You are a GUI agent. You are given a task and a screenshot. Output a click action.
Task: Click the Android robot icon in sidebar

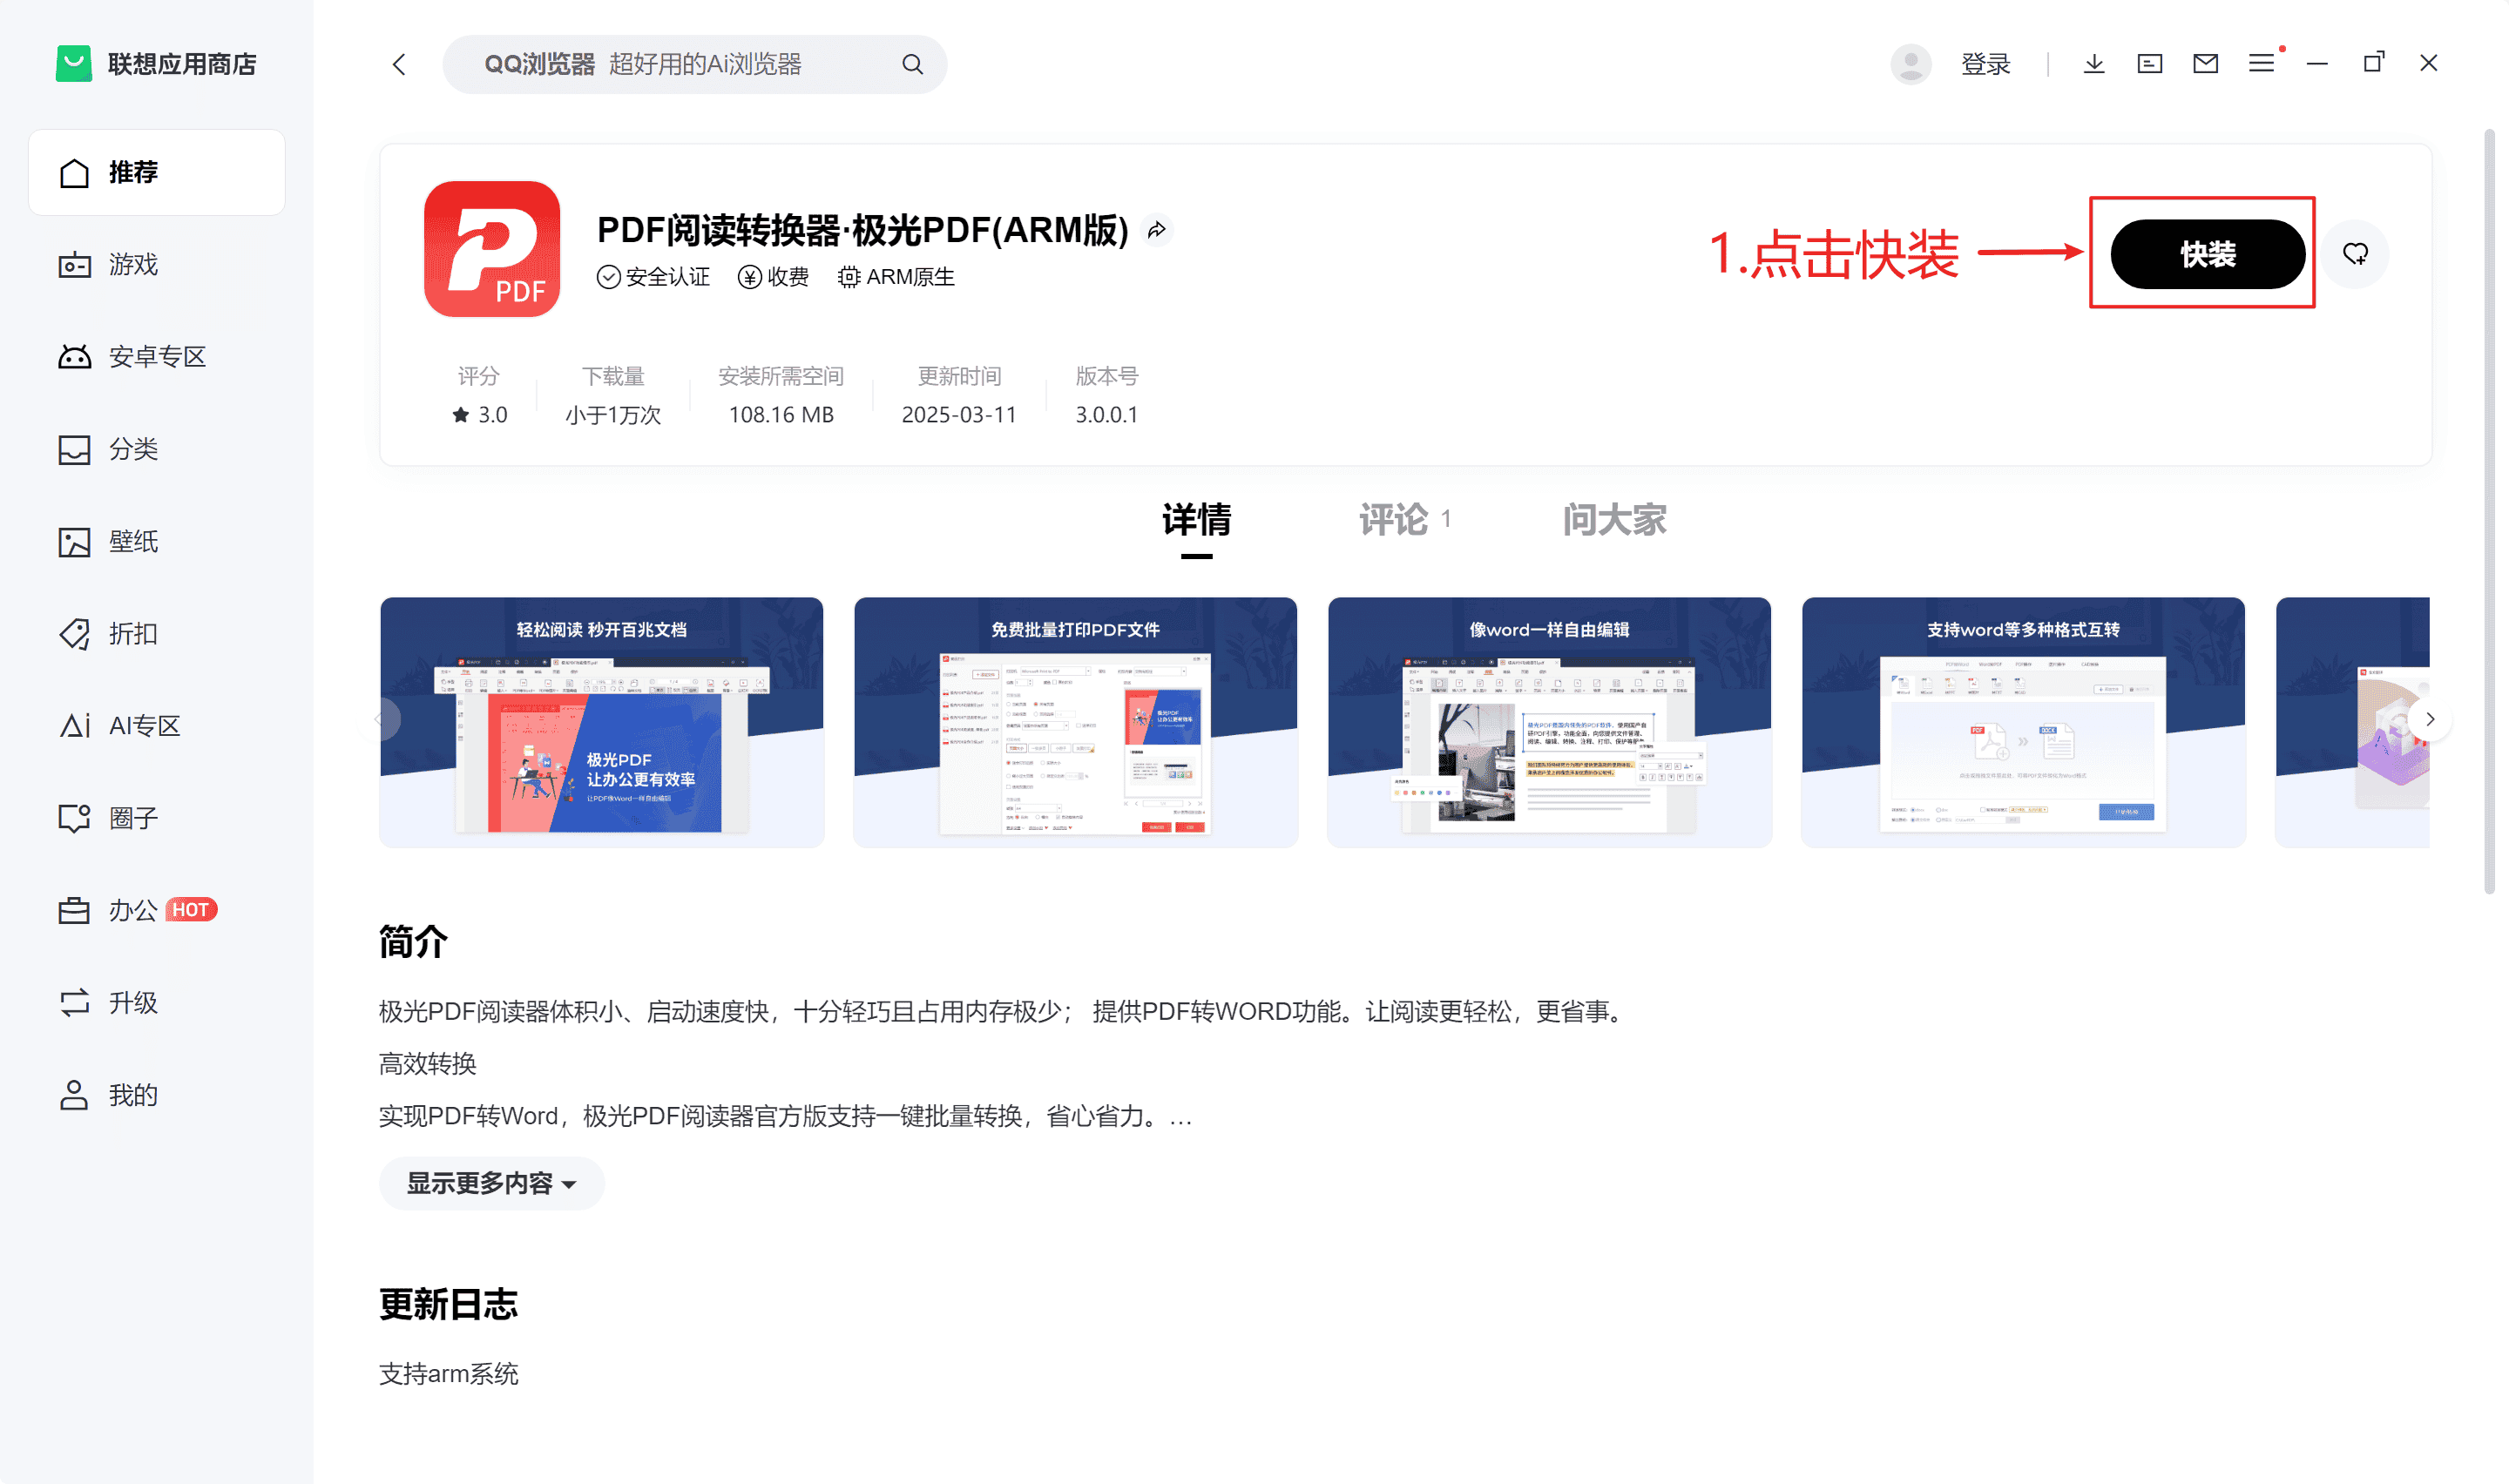coord(74,357)
